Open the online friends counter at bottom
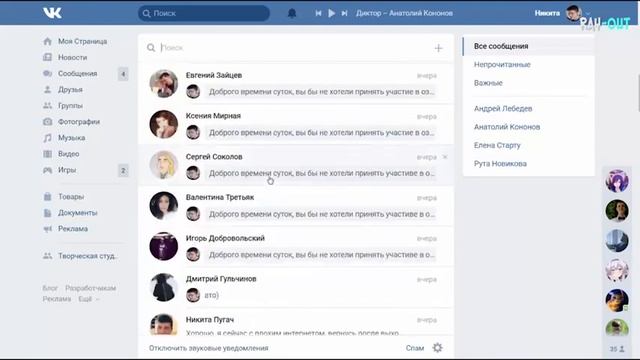 [617, 349]
